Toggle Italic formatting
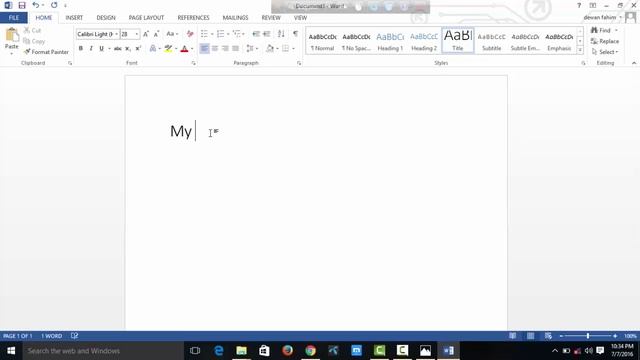640x360 pixels. tap(91, 49)
